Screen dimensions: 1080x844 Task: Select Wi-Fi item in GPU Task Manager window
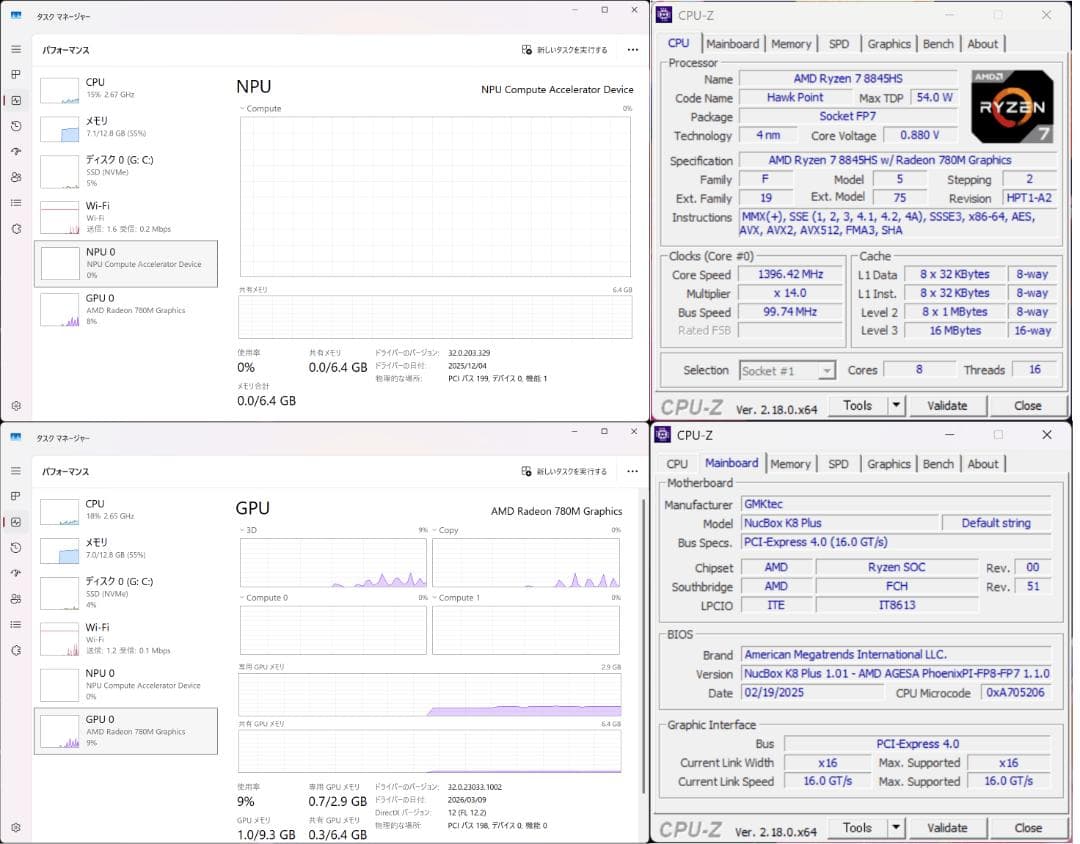tap(126, 638)
